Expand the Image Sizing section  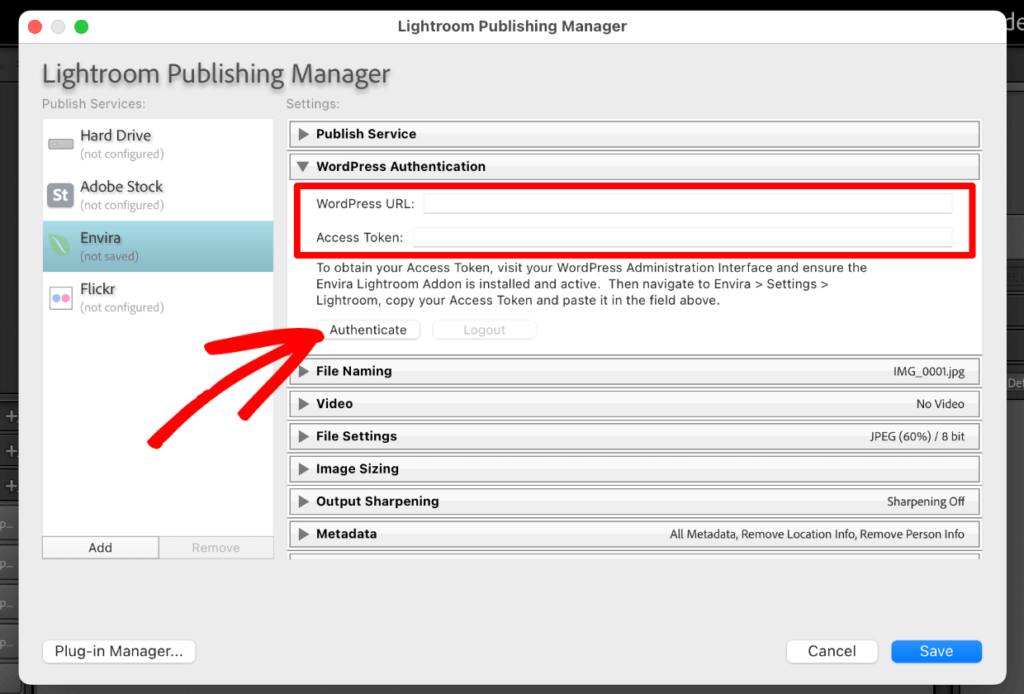coord(303,469)
